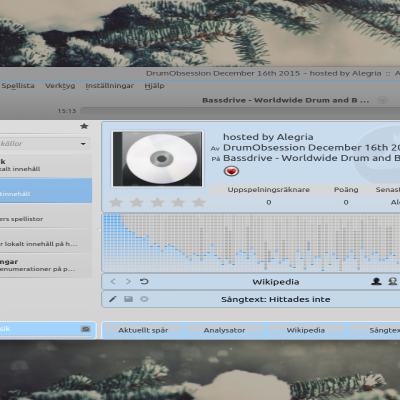Set rating to two stars

[x=137, y=202]
